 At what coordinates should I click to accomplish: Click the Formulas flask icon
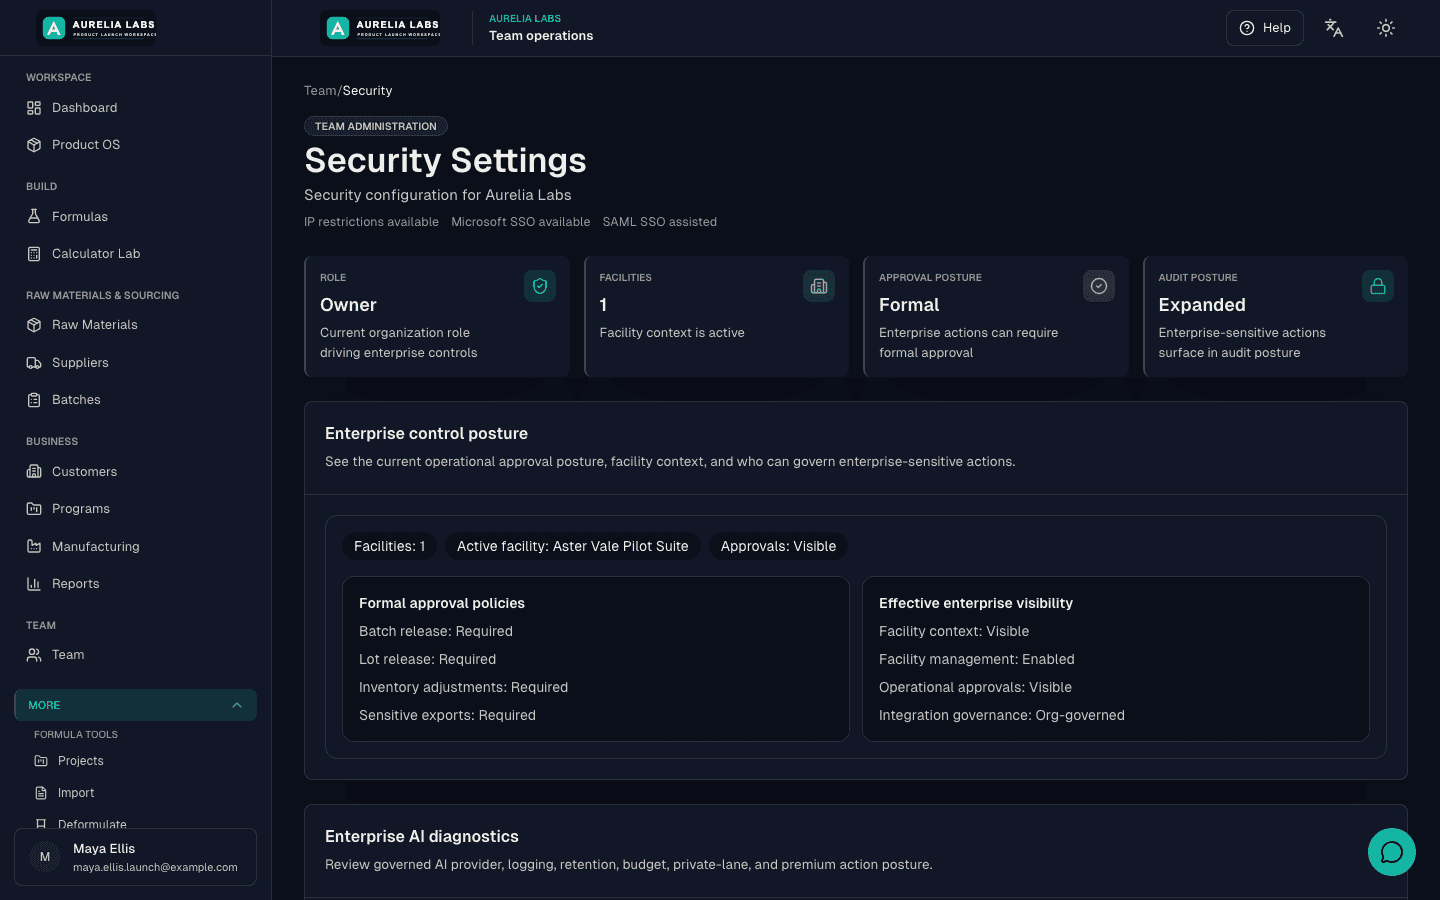pos(34,216)
